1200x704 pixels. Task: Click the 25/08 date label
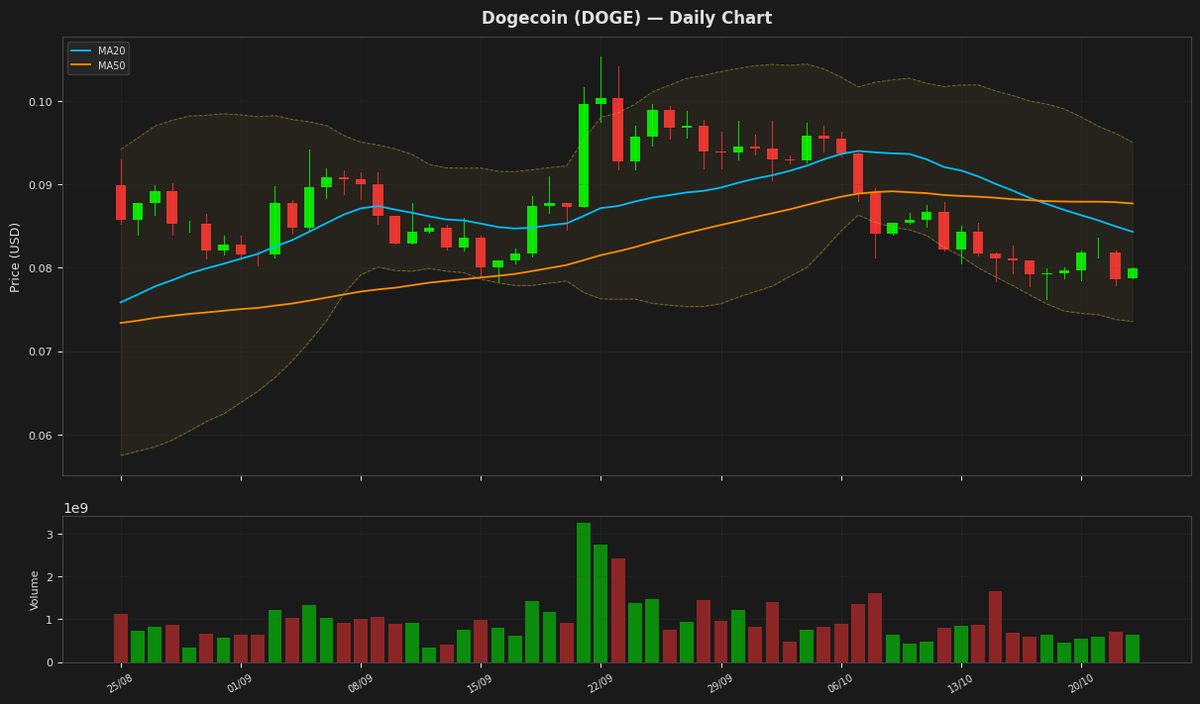tap(119, 683)
